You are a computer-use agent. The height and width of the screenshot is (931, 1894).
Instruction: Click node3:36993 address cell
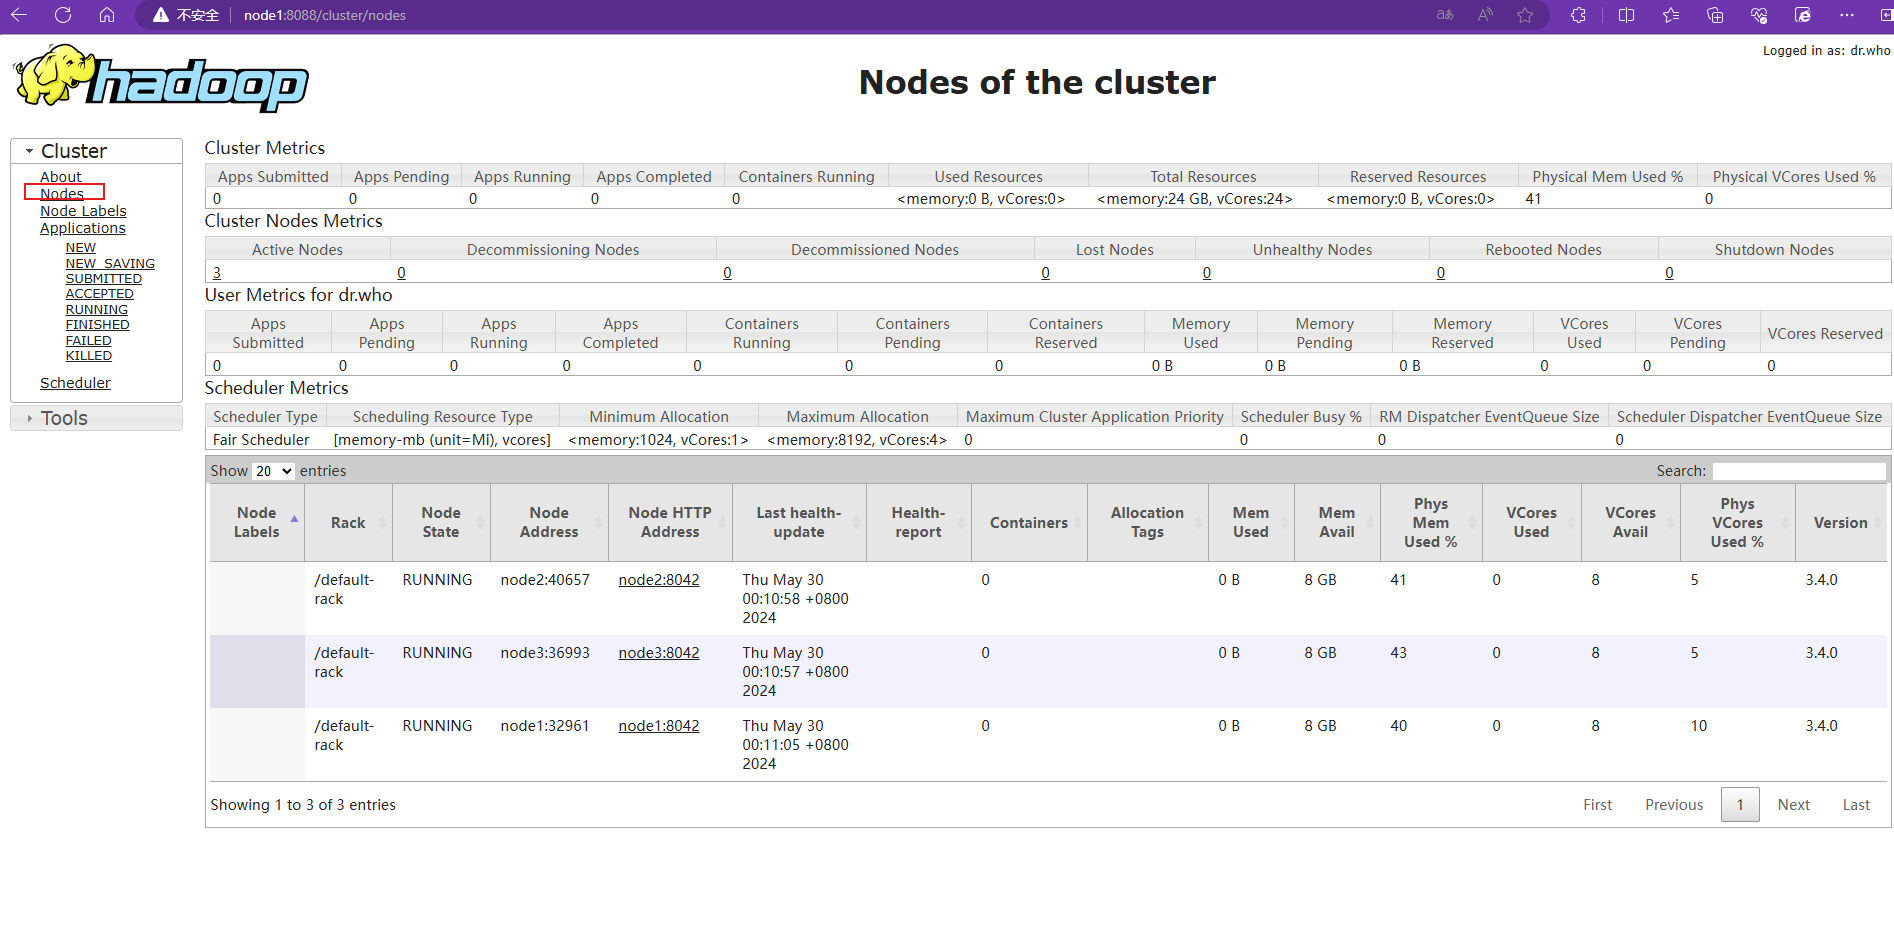(x=545, y=653)
